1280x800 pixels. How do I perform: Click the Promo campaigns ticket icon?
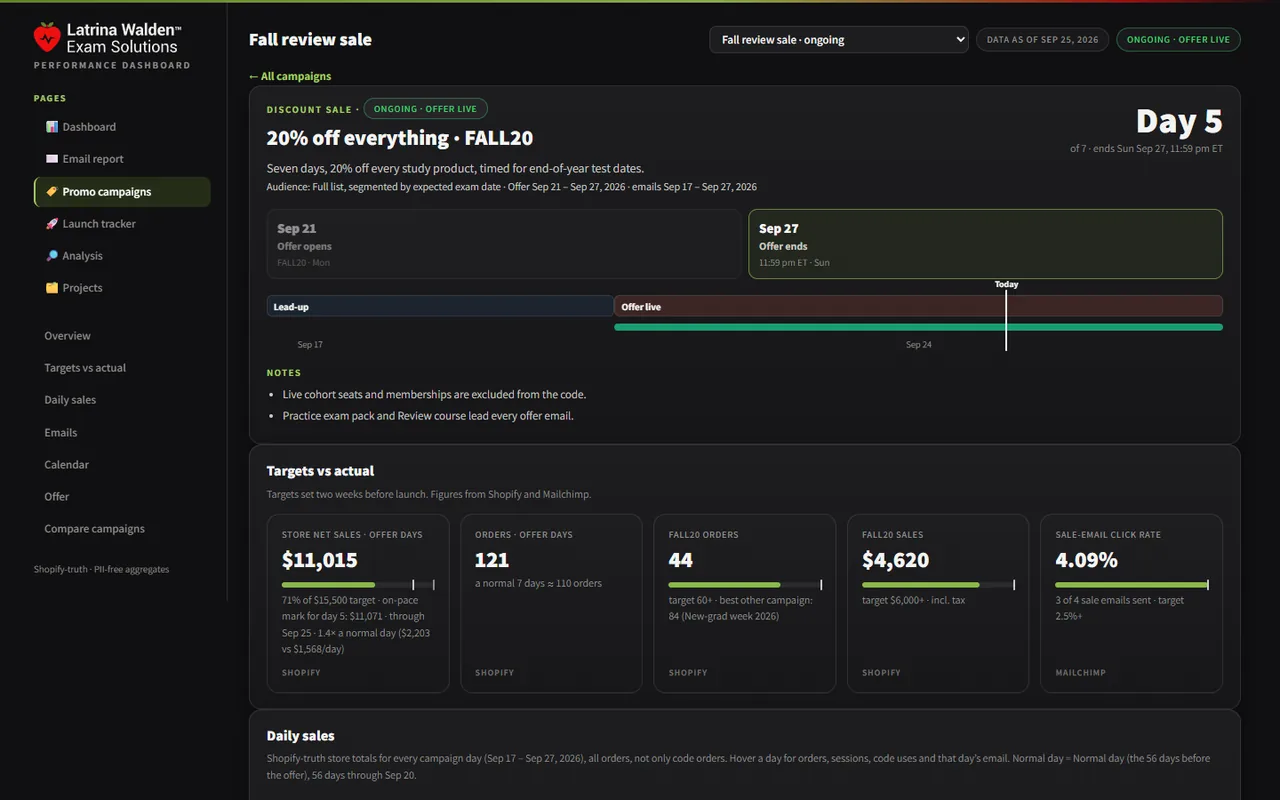pos(52,192)
